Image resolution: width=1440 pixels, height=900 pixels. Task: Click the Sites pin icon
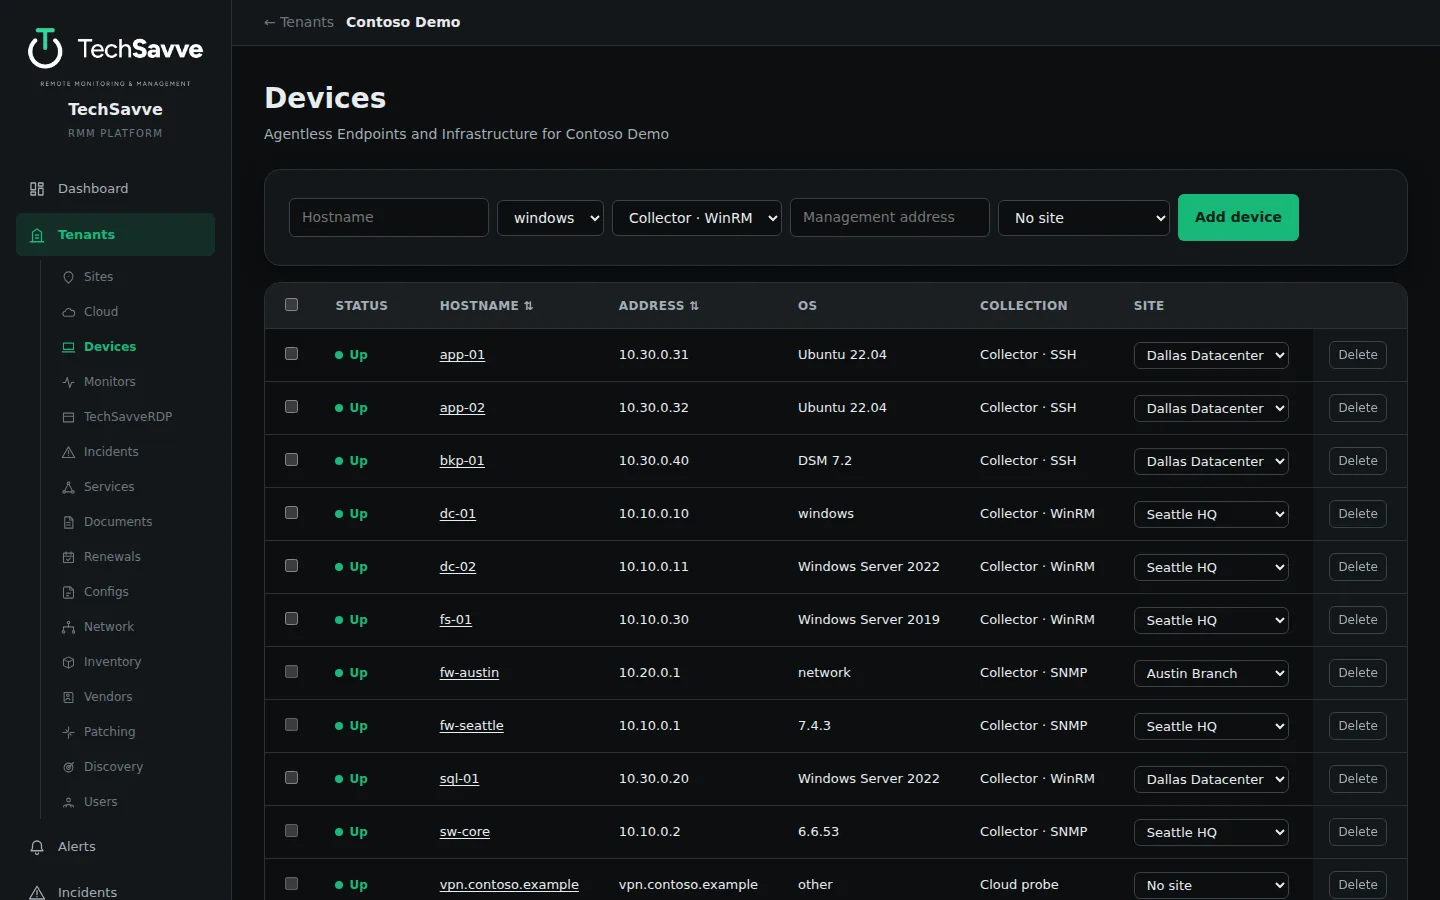(68, 277)
